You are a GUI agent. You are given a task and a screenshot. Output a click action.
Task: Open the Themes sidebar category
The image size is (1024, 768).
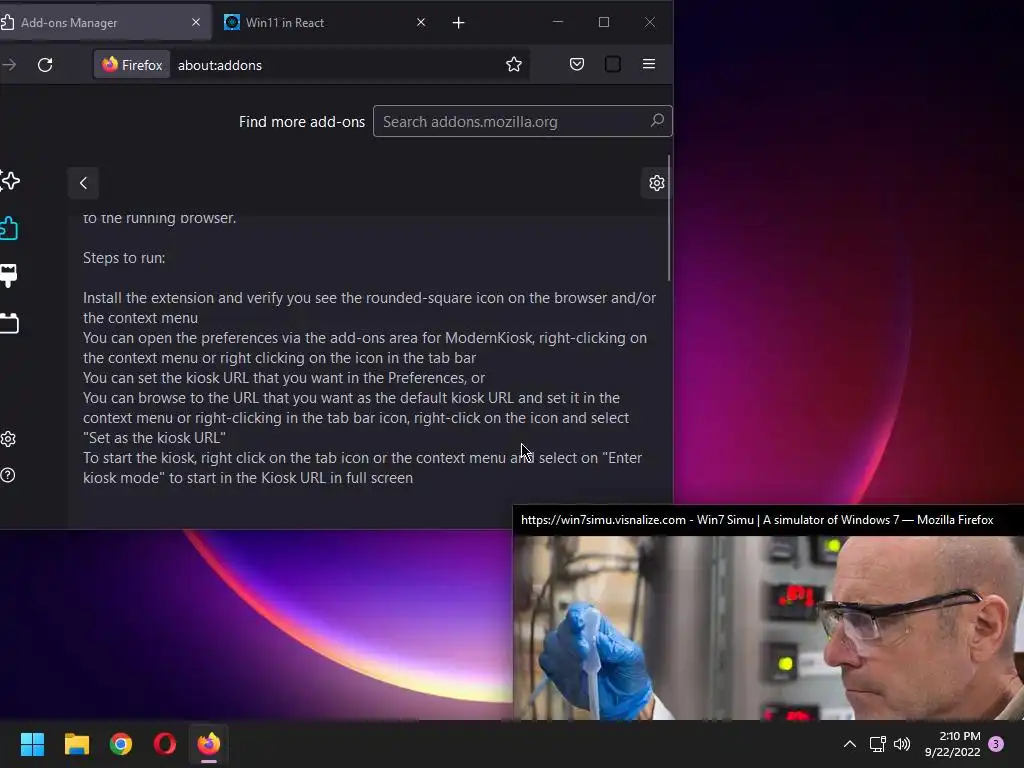pyautogui.click(x=9, y=276)
